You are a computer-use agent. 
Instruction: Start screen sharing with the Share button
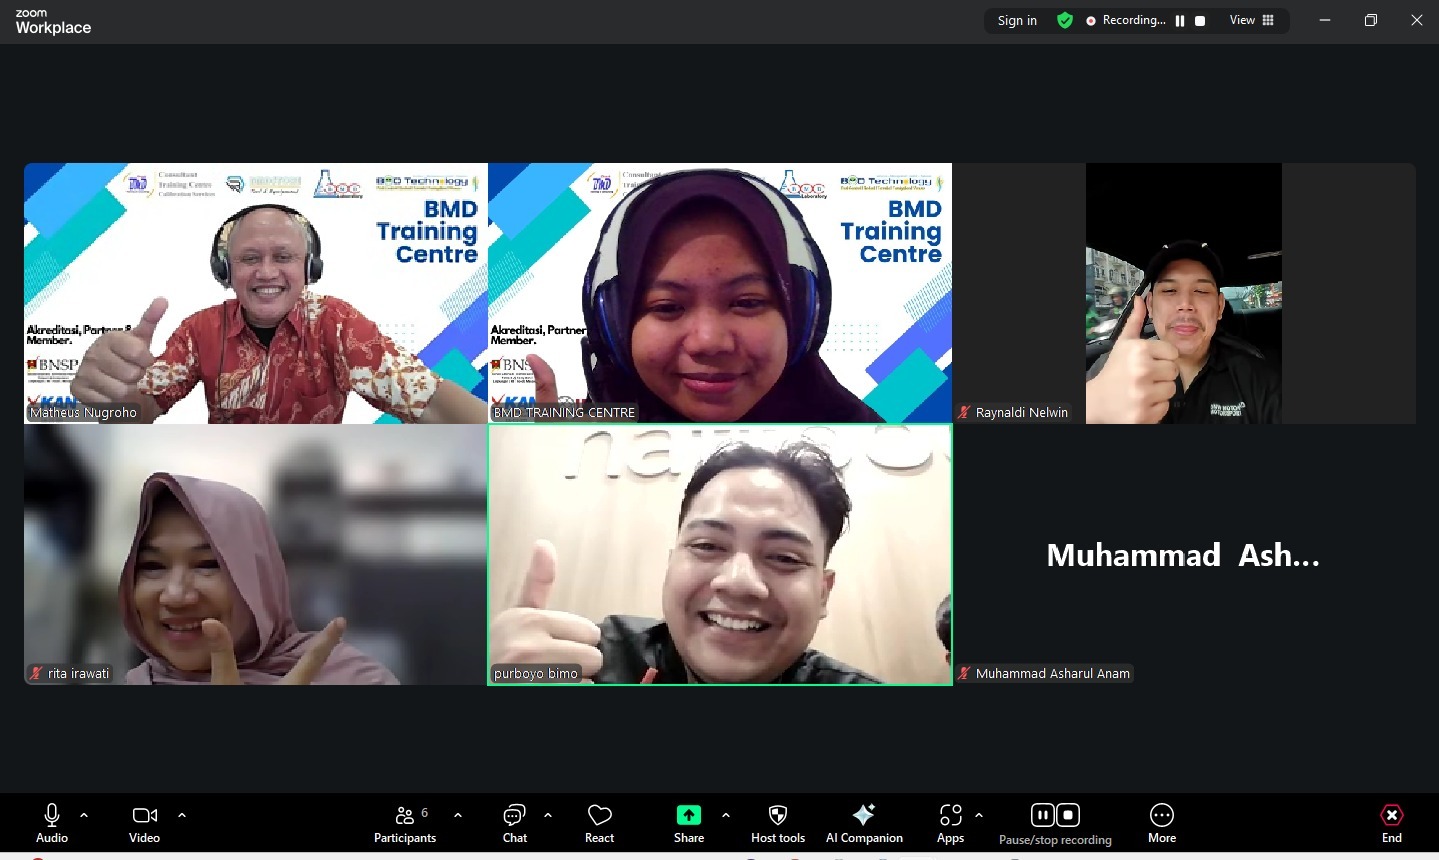(688, 823)
